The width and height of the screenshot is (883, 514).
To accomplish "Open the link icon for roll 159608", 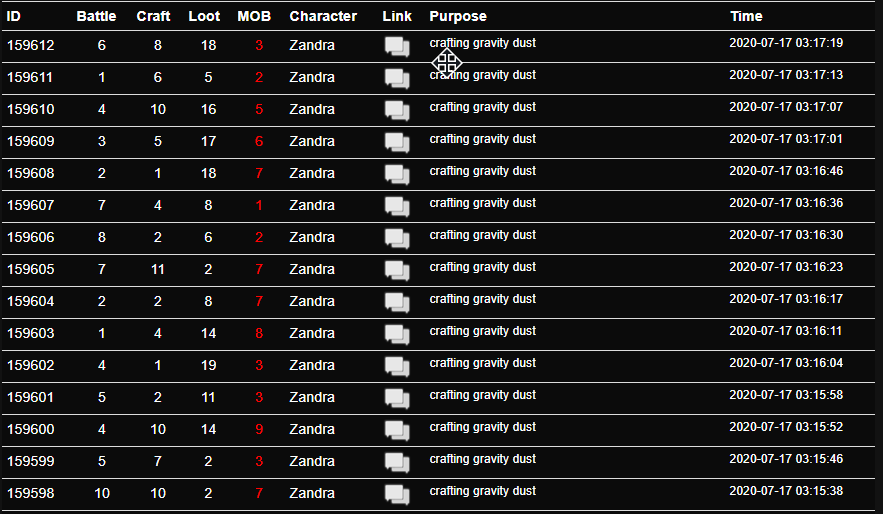I will [x=397, y=175].
